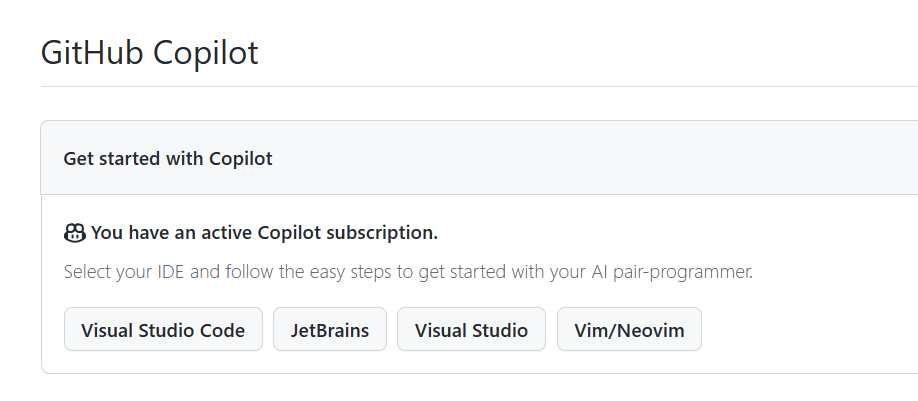This screenshot has width=918, height=401.
Task: Click the active Copilot subscription message
Action: pos(264,234)
